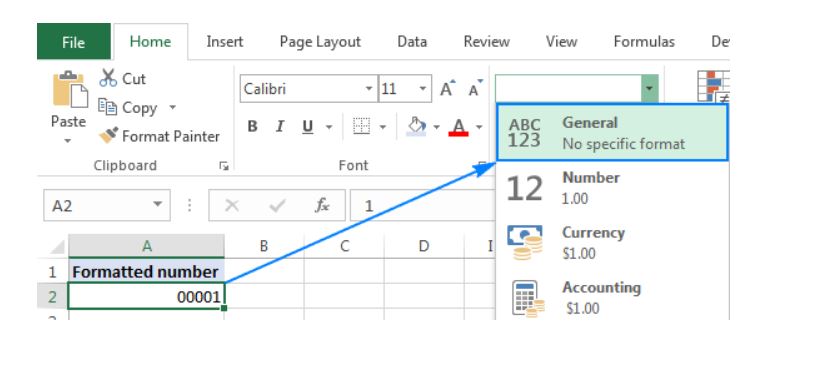Switch to the Insert tab
The width and height of the screenshot is (832, 371).
click(225, 42)
